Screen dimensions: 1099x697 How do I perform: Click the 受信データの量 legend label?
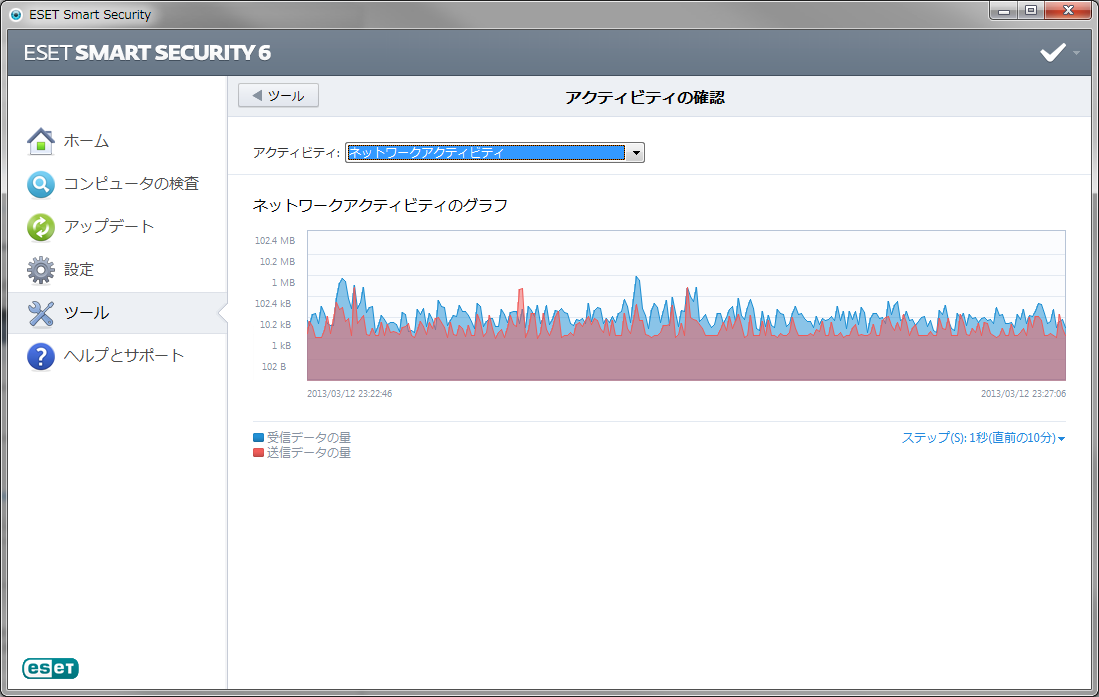pos(308,438)
